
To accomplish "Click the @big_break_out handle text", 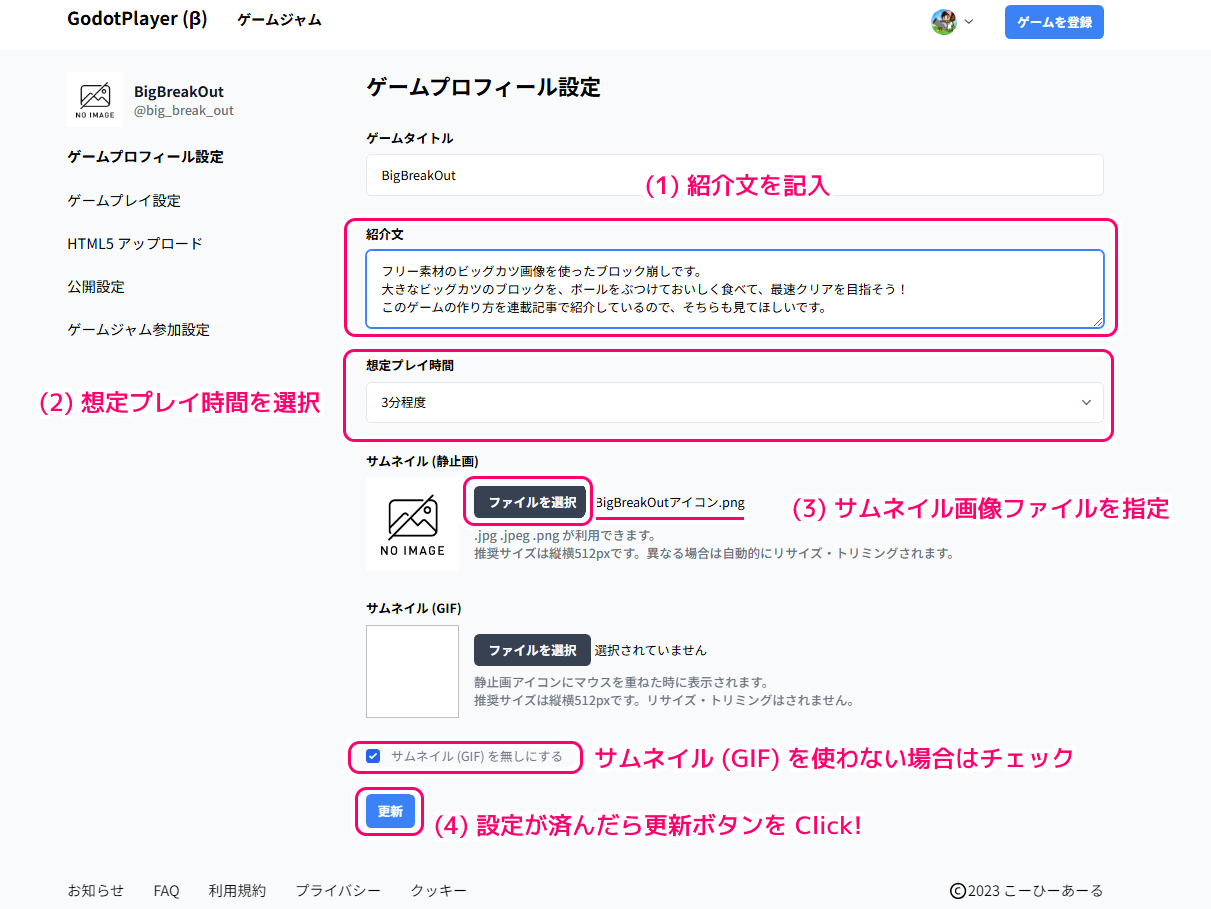I will pyautogui.click(x=184, y=110).
